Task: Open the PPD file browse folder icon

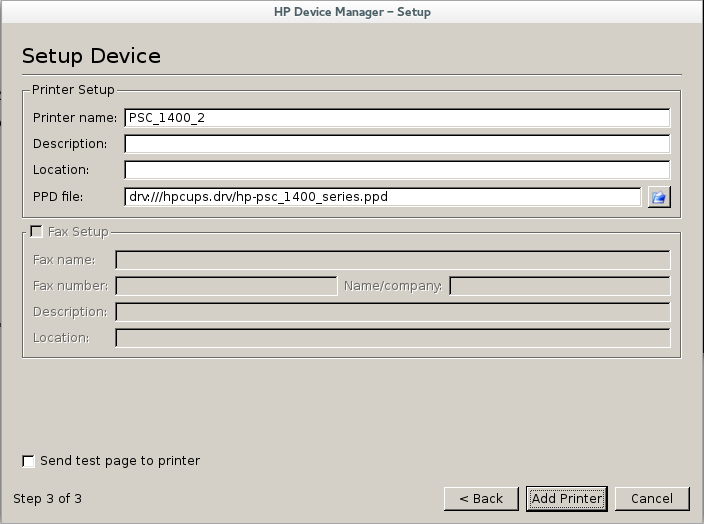Action: tap(659, 197)
